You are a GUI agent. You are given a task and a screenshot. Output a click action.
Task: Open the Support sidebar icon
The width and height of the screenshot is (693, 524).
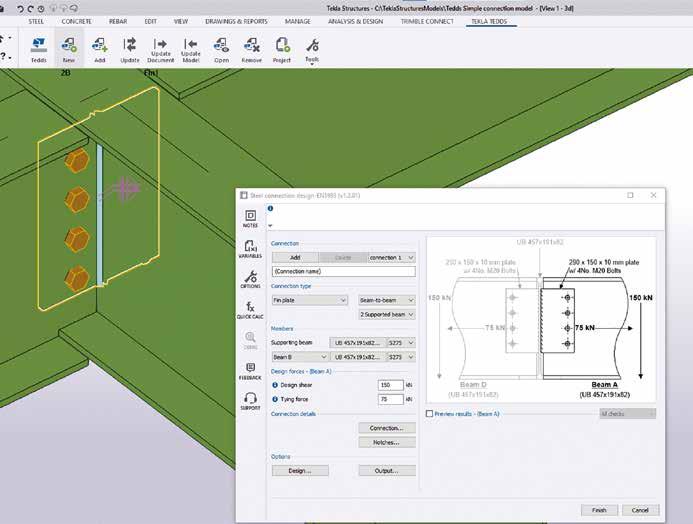250,401
